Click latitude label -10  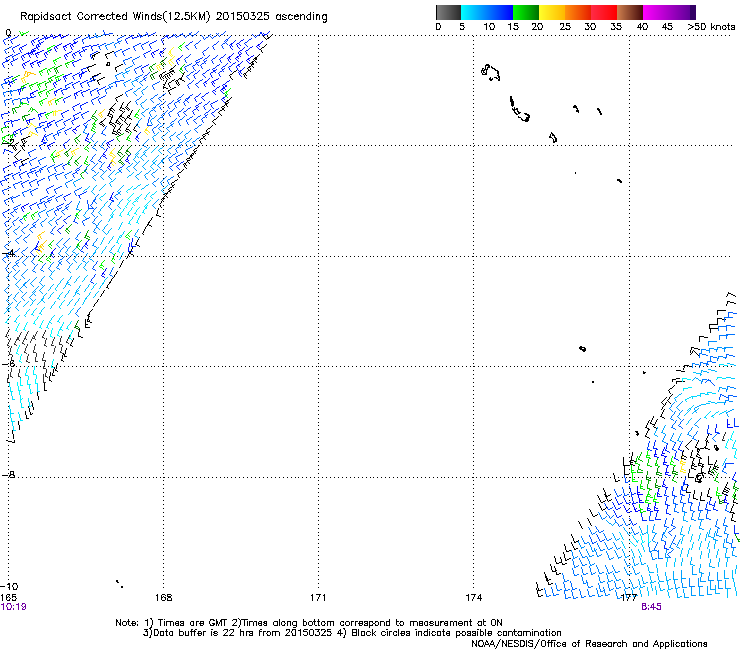click(x=9, y=587)
